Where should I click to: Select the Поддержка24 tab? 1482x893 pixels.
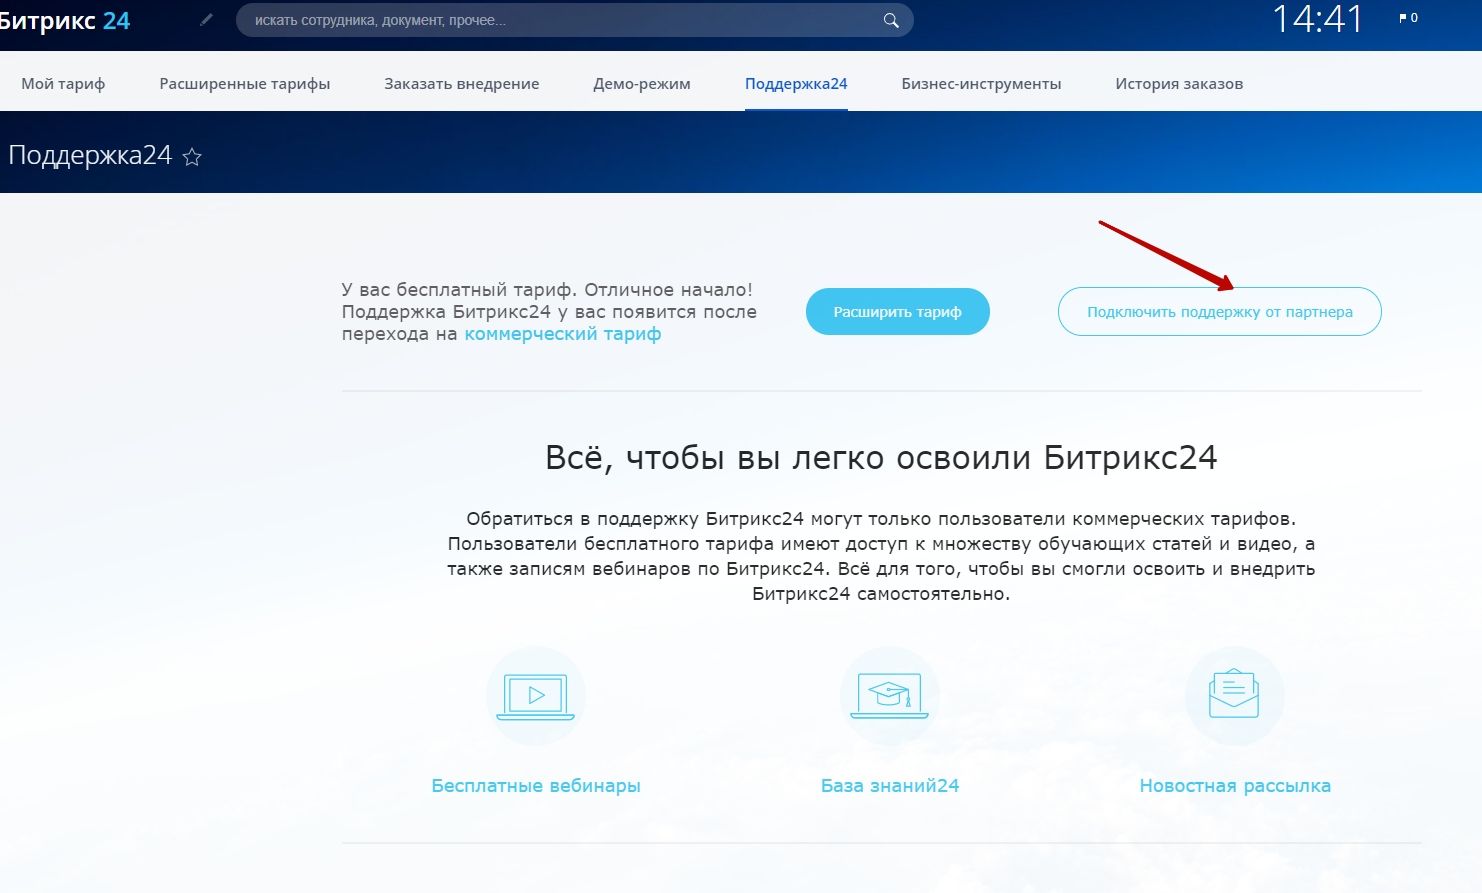pyautogui.click(x=796, y=84)
